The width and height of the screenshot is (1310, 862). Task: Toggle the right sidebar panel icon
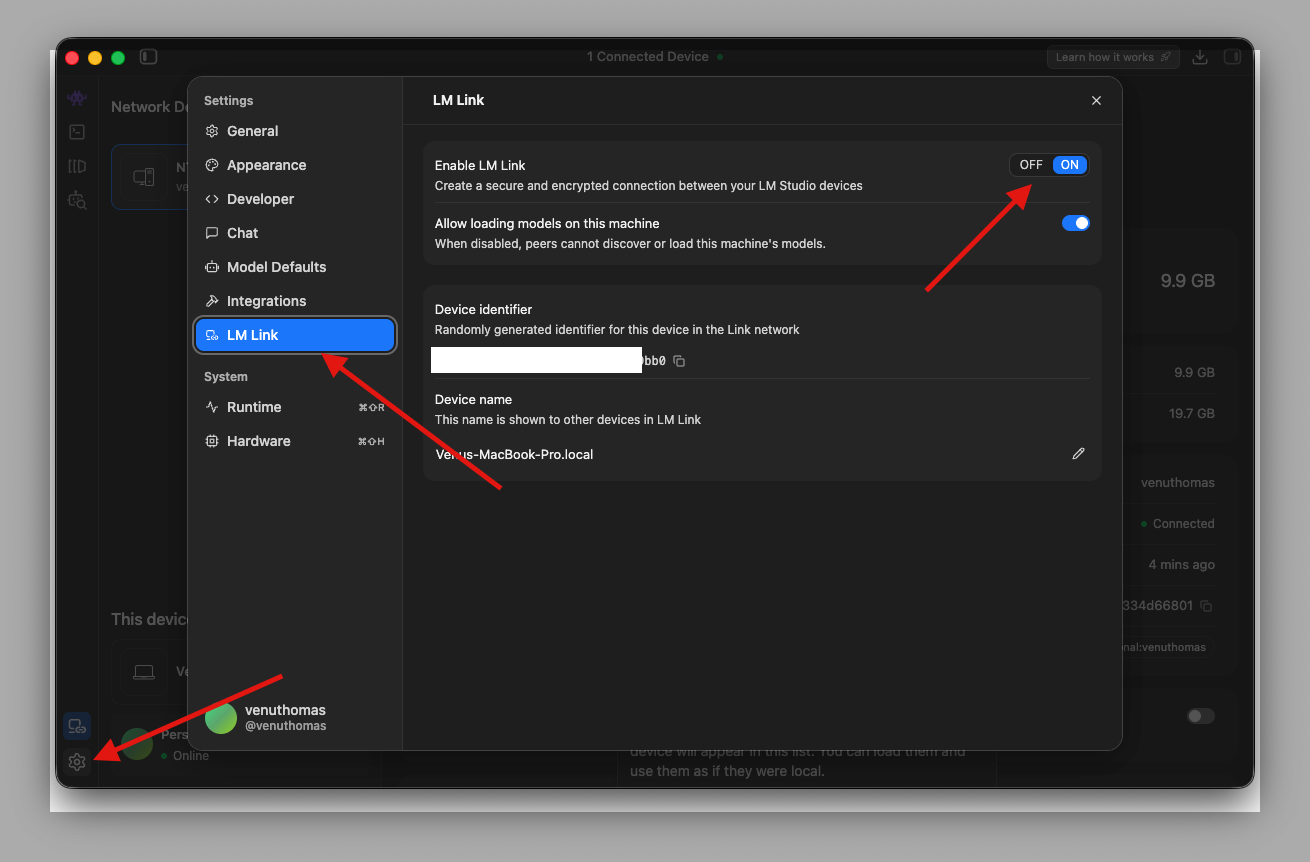(1232, 57)
